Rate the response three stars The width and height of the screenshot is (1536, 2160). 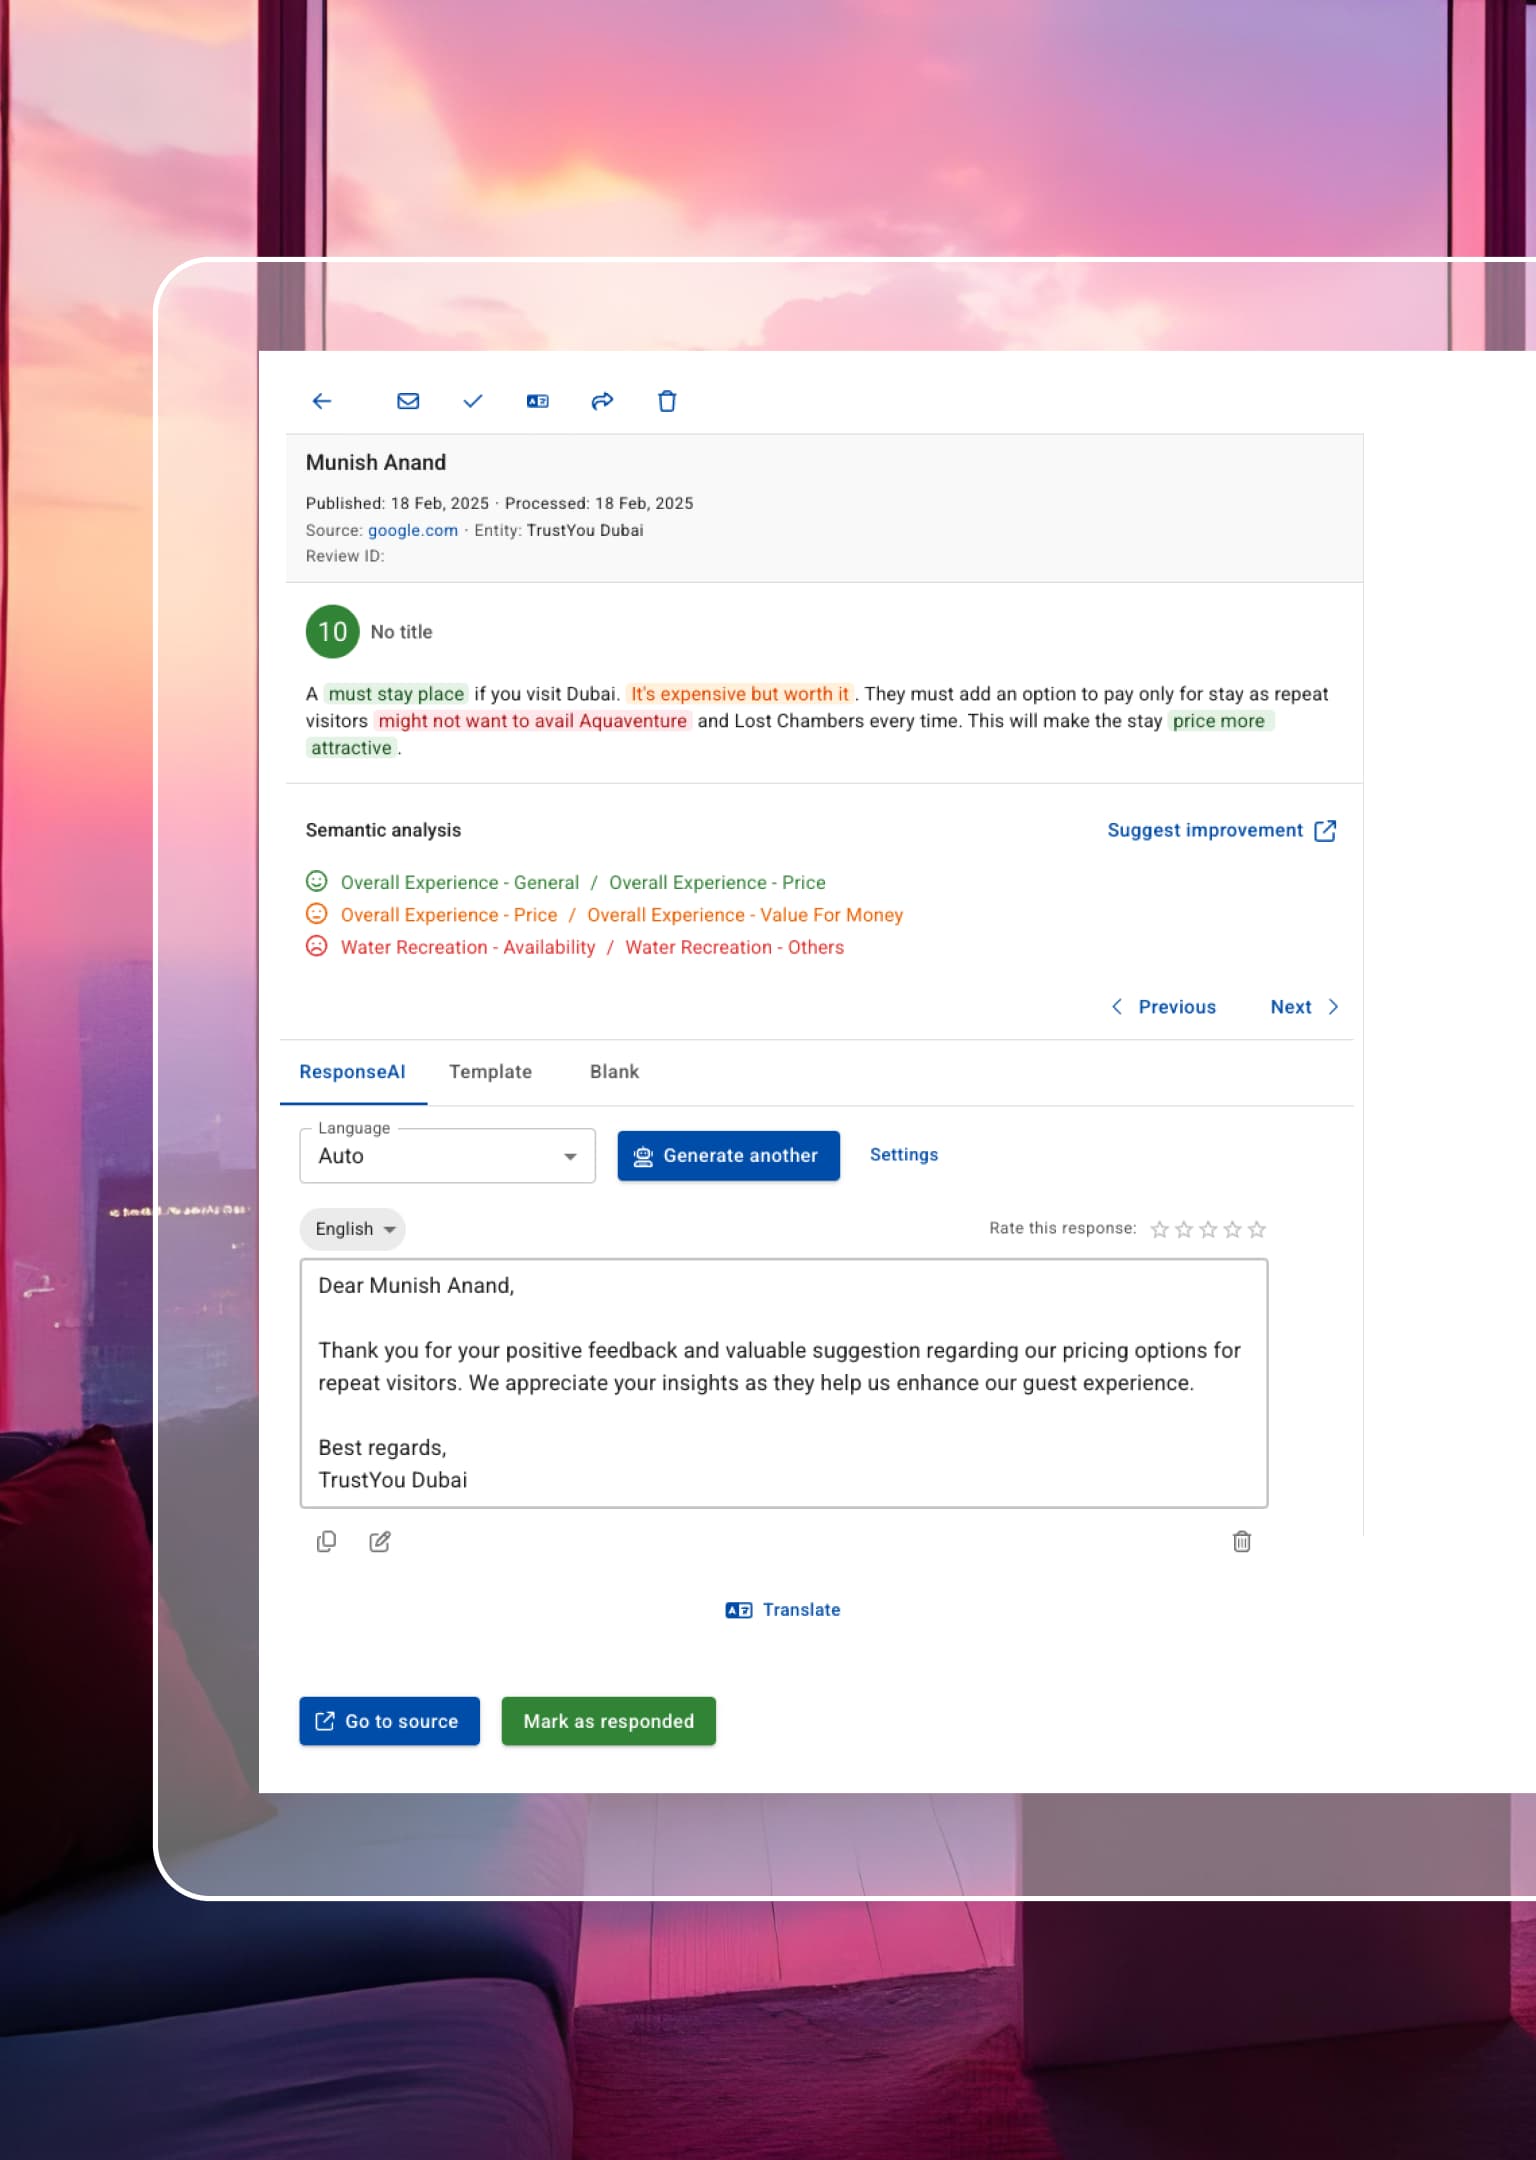coord(1208,1229)
